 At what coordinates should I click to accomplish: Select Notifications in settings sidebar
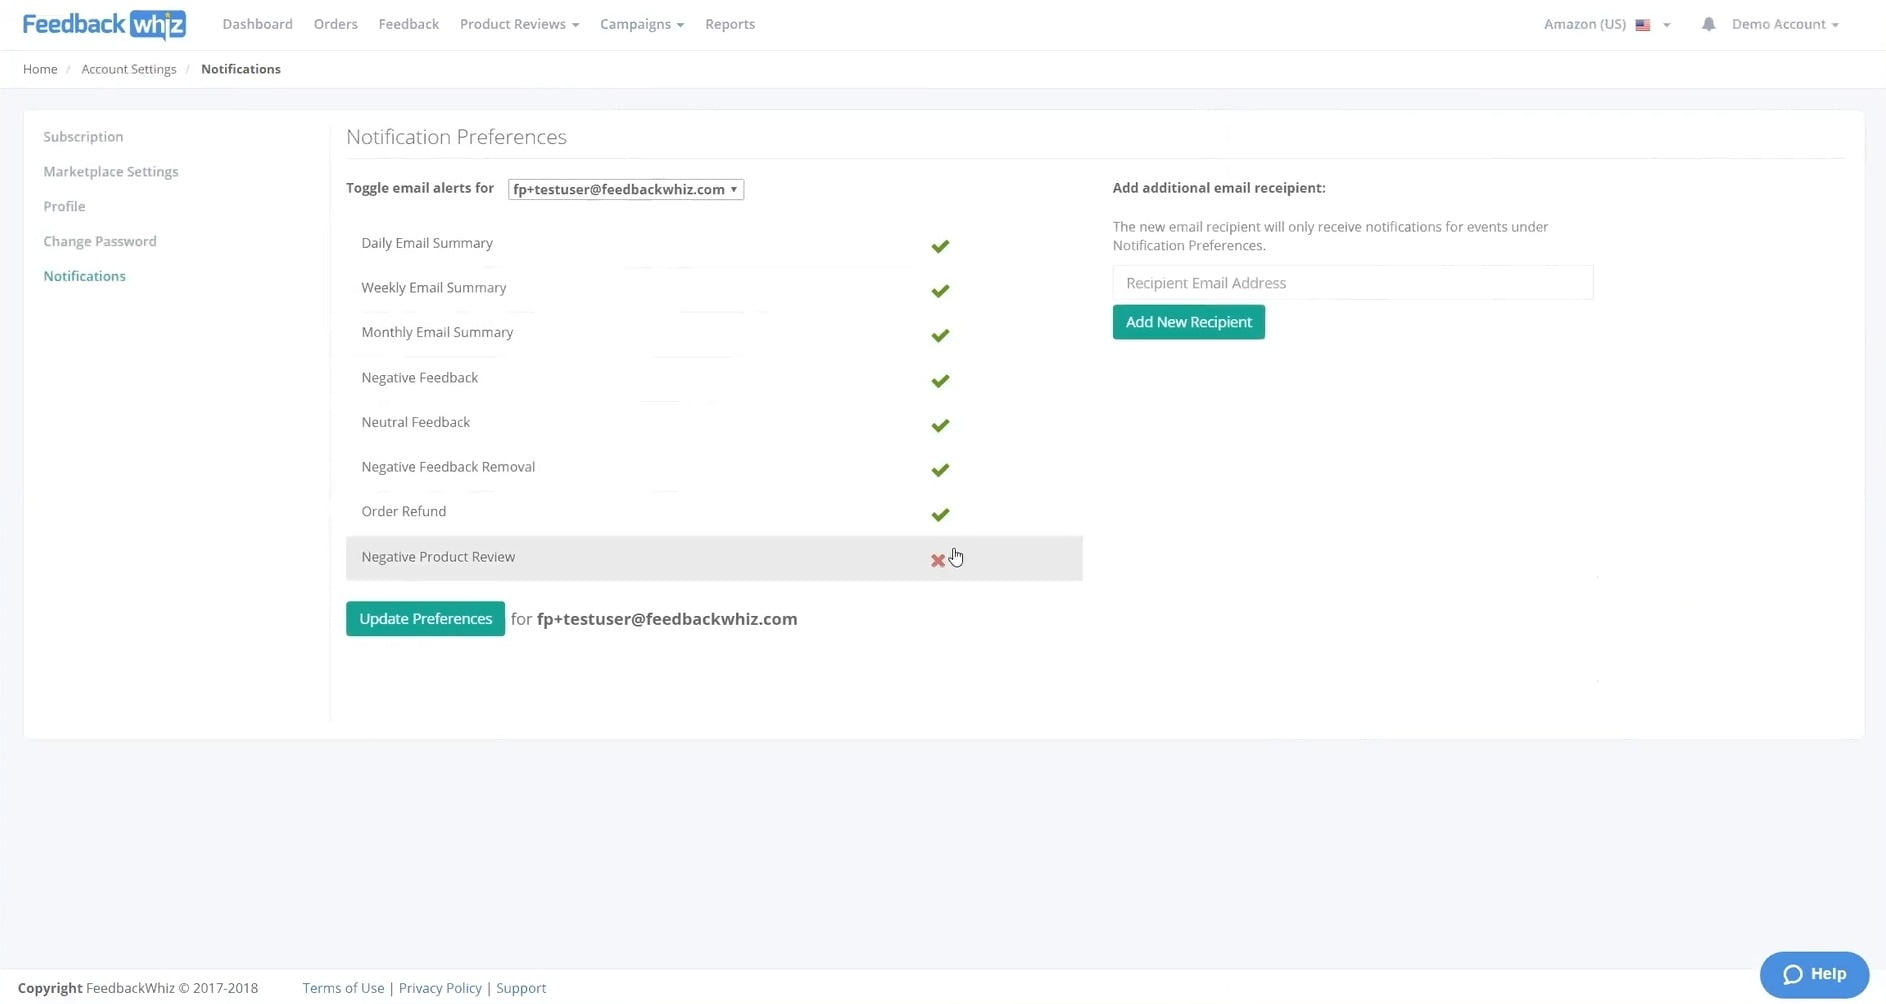click(x=84, y=277)
